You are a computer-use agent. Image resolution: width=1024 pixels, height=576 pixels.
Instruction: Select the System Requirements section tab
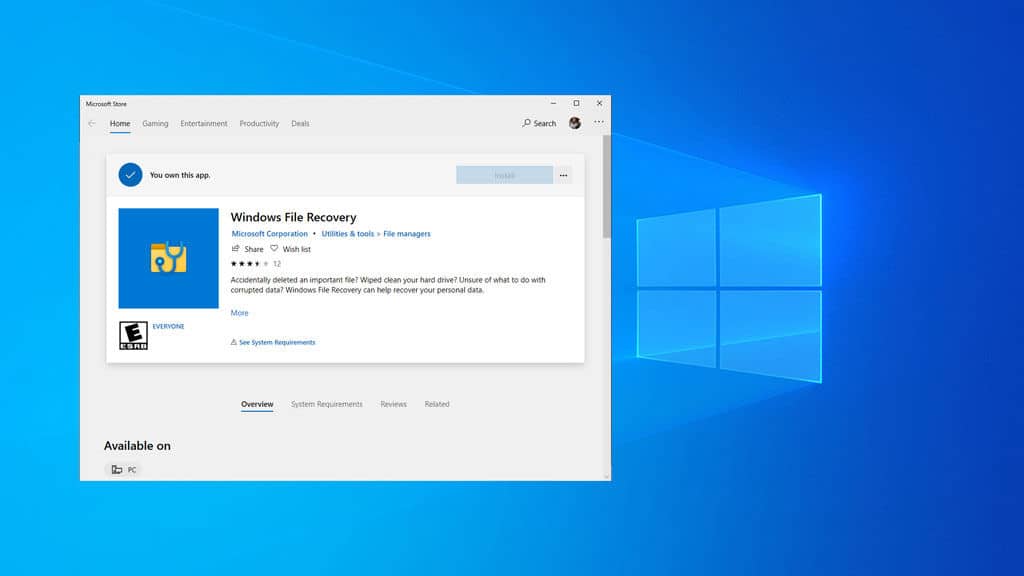tap(327, 404)
